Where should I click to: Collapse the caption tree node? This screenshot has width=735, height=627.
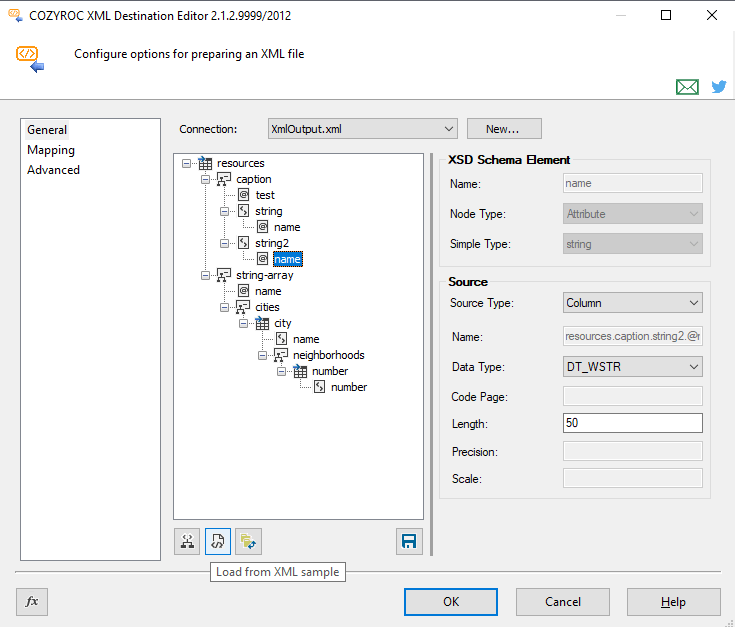(205, 179)
